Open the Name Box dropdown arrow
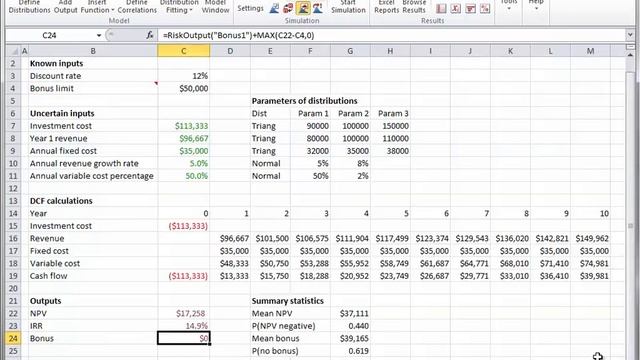 point(98,36)
